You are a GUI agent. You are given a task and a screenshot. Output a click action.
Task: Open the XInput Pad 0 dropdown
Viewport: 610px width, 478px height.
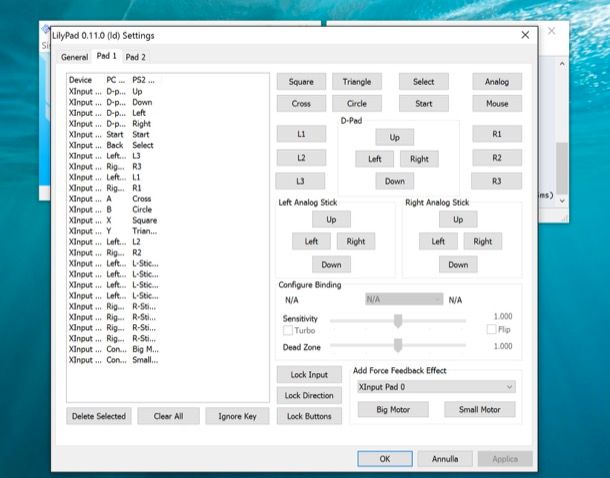436,387
